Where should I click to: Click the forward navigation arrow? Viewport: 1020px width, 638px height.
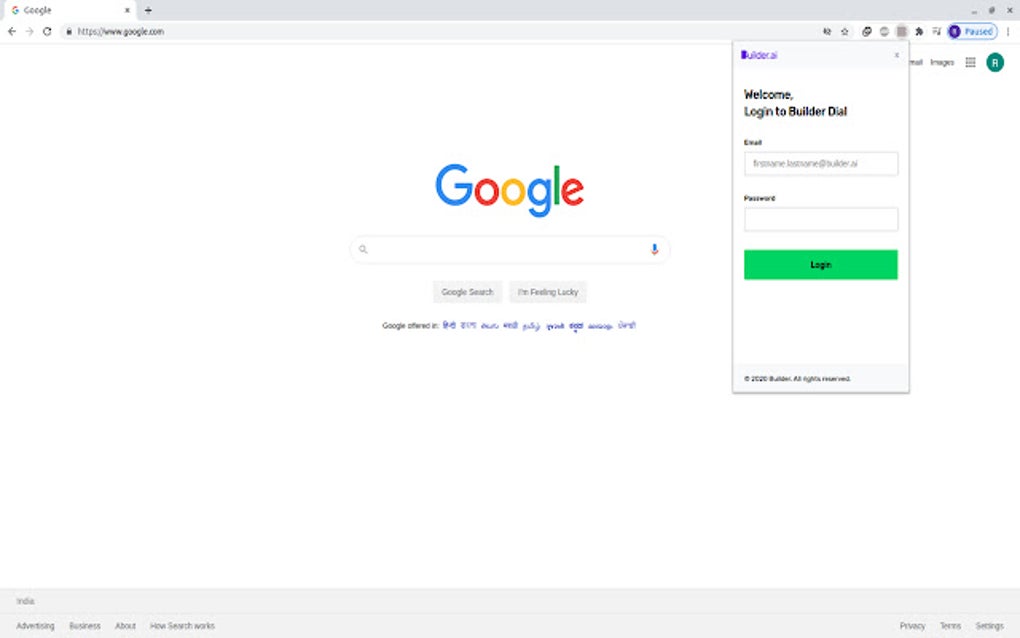29,31
